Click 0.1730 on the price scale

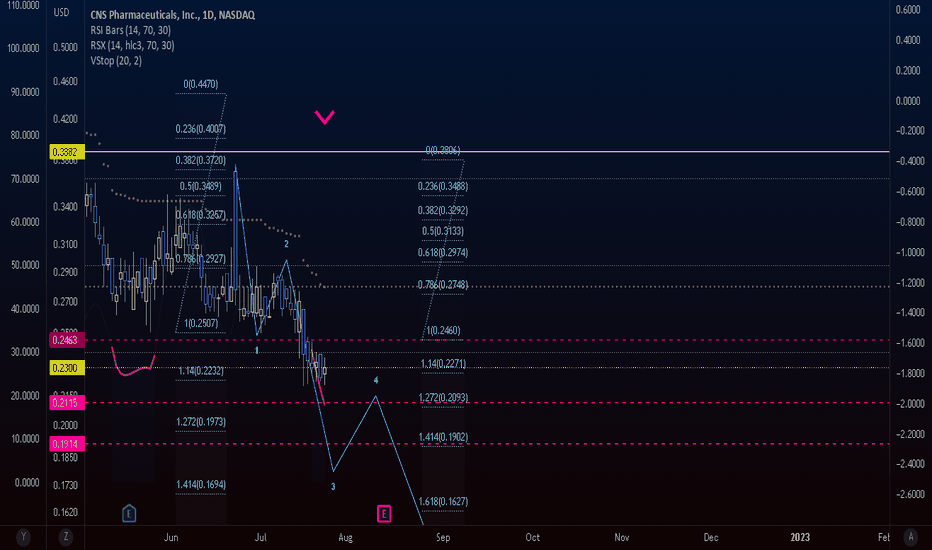(65, 486)
